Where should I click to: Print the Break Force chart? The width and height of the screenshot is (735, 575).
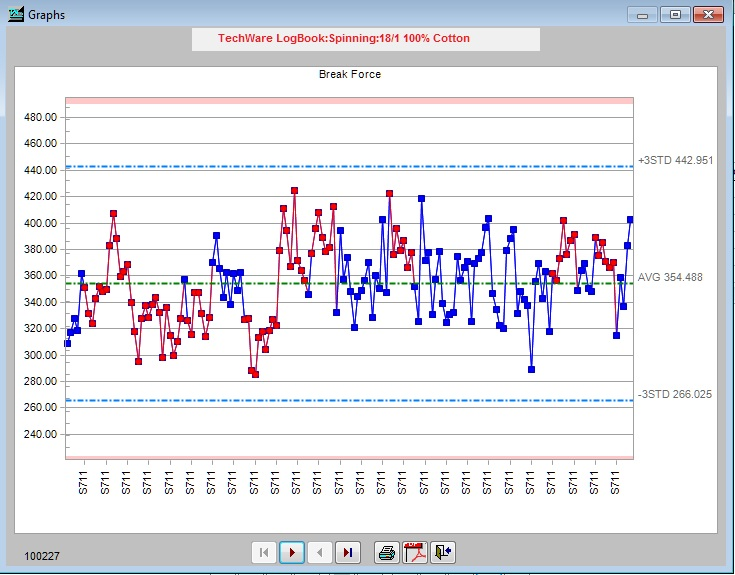click(x=387, y=553)
